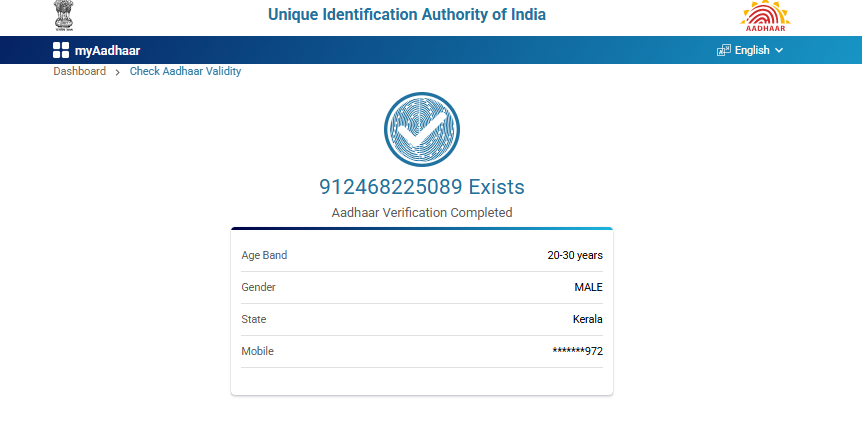This screenshot has height=421, width=862.
Task: Click the Gender row label
Action: click(x=258, y=287)
